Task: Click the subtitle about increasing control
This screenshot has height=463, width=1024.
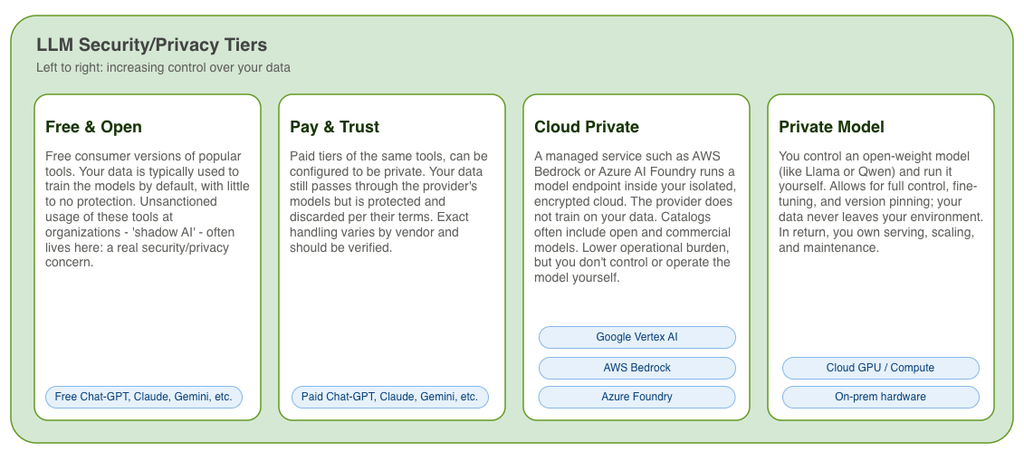Action: tap(163, 67)
